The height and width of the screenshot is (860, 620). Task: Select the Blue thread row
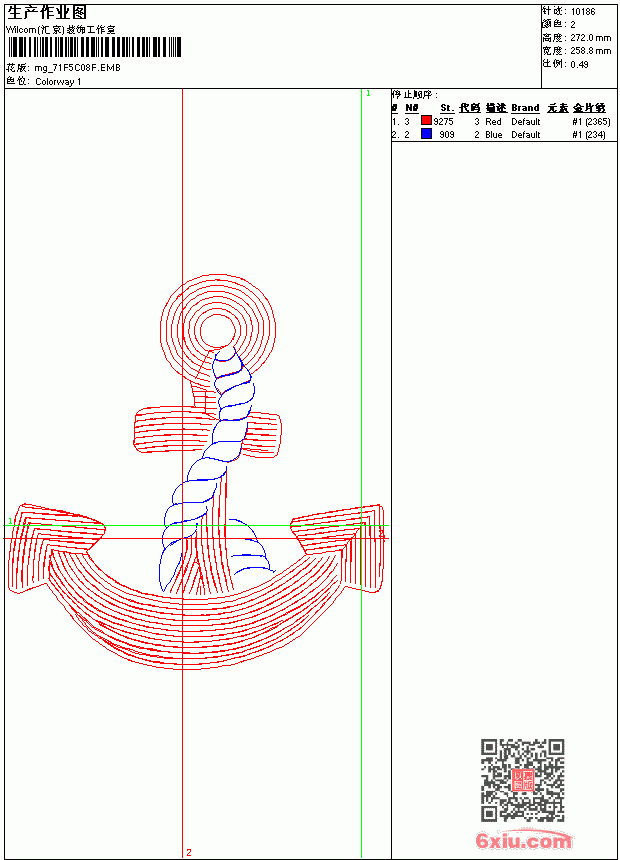click(x=499, y=134)
